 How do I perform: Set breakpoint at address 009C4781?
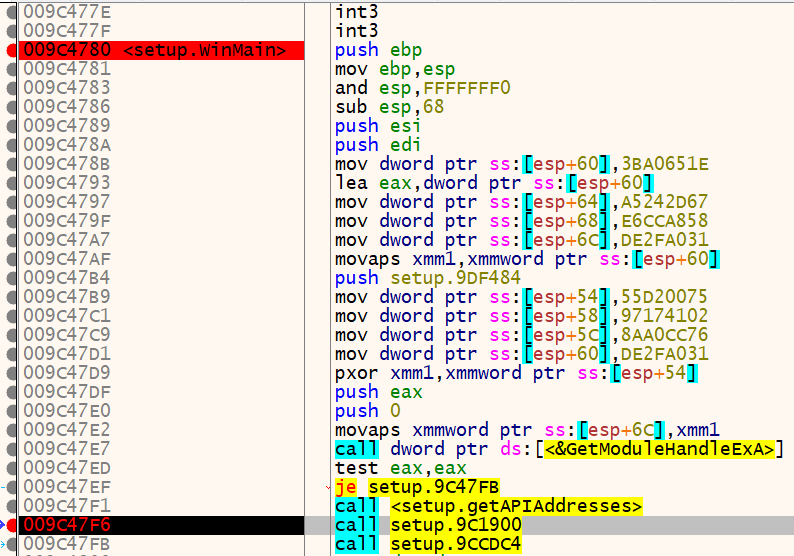pos(11,69)
